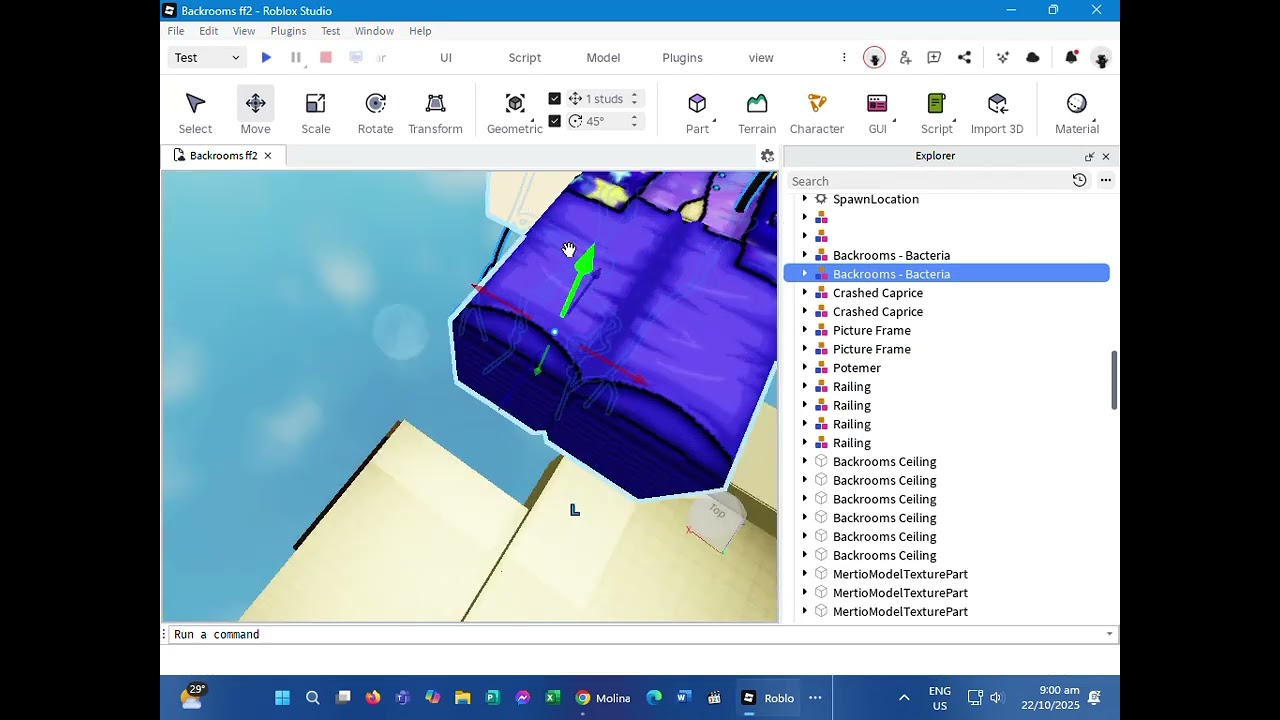Click the Explorer filter history icon
1280x720 pixels.
1079,180
